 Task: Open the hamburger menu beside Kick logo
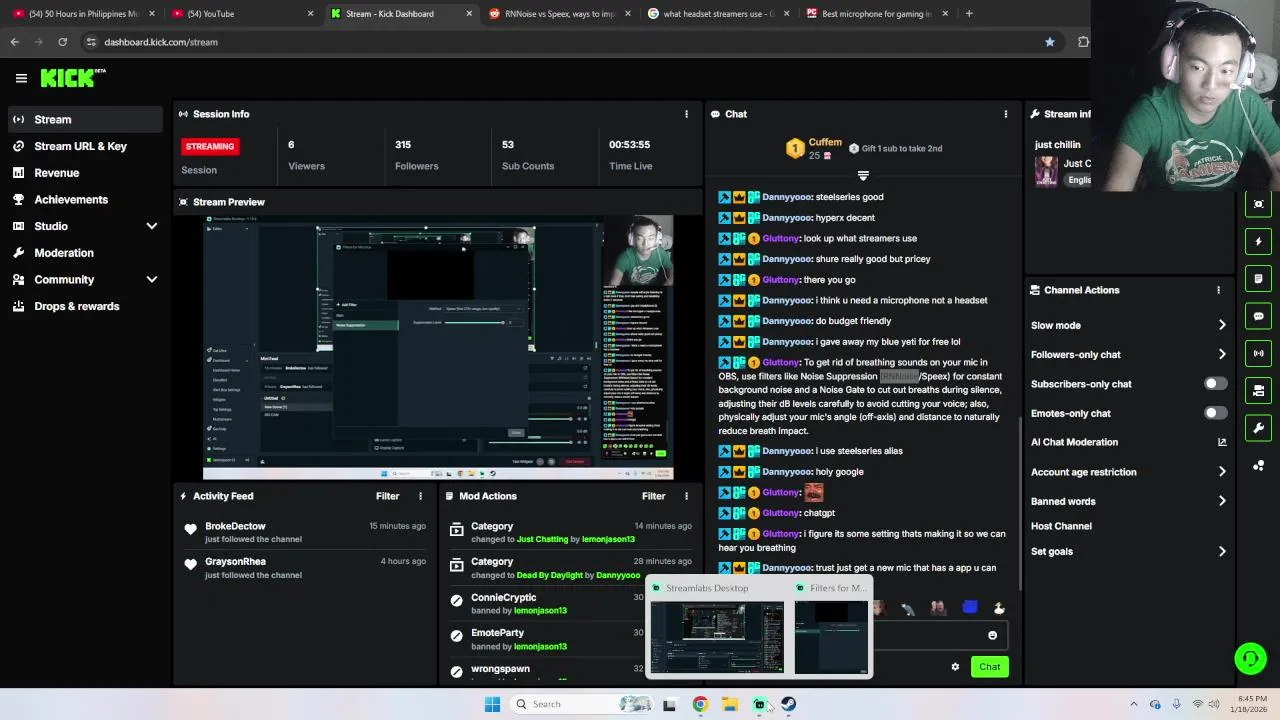pos(21,78)
